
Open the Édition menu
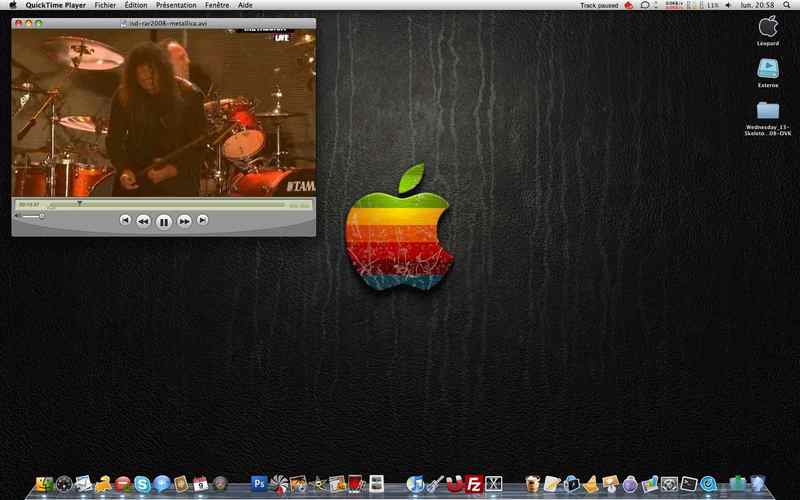pos(136,5)
